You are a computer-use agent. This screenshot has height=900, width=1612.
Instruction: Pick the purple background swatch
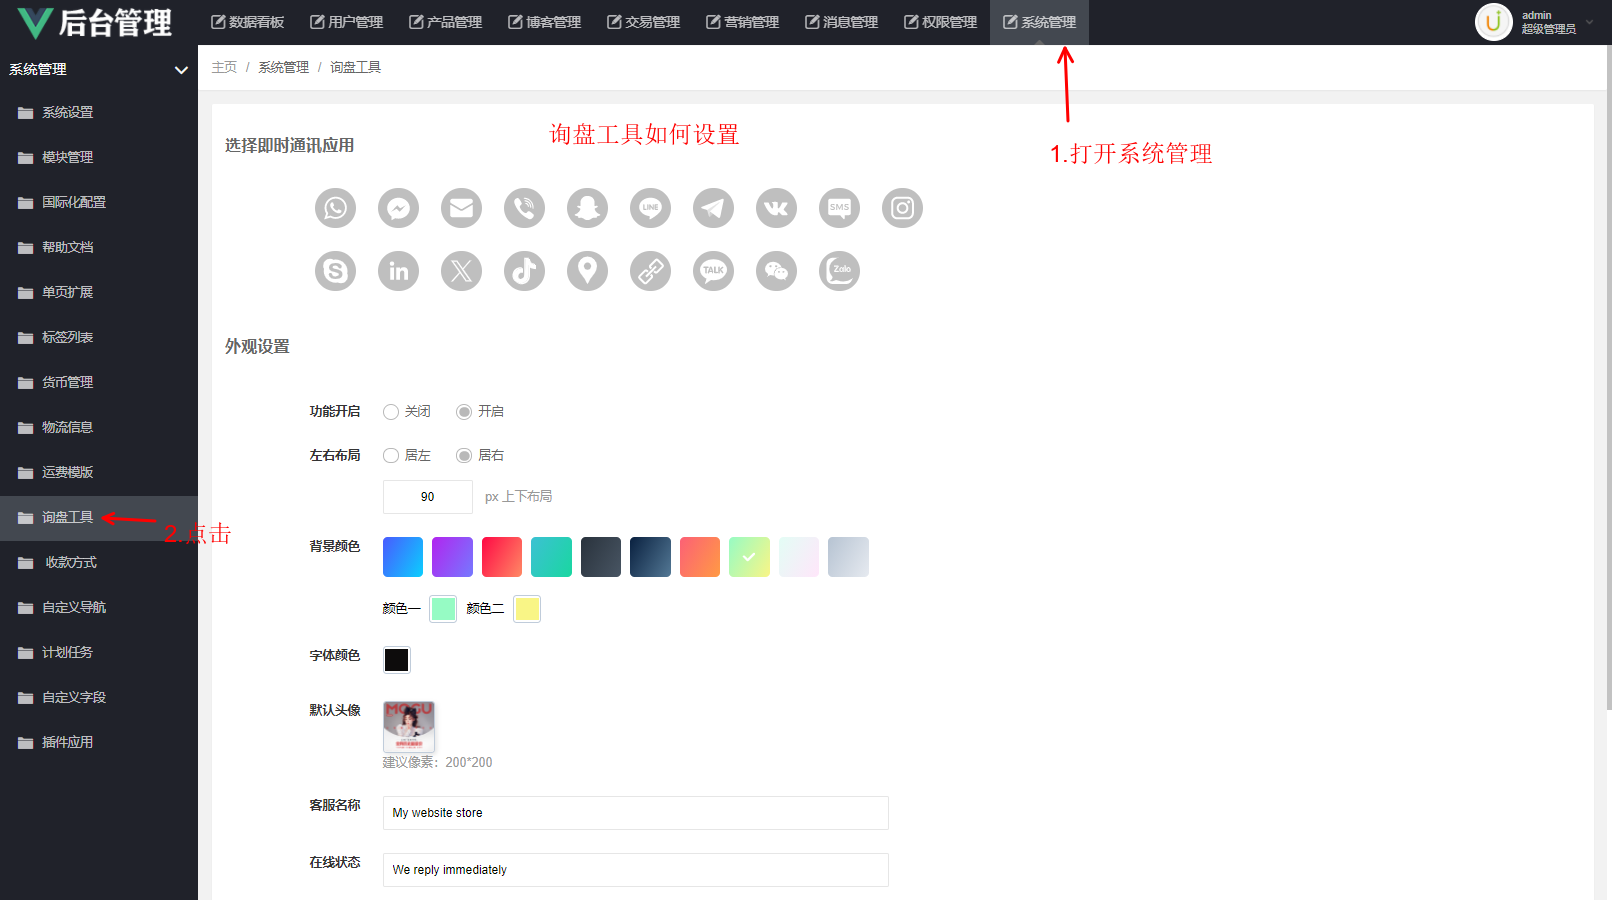(452, 557)
